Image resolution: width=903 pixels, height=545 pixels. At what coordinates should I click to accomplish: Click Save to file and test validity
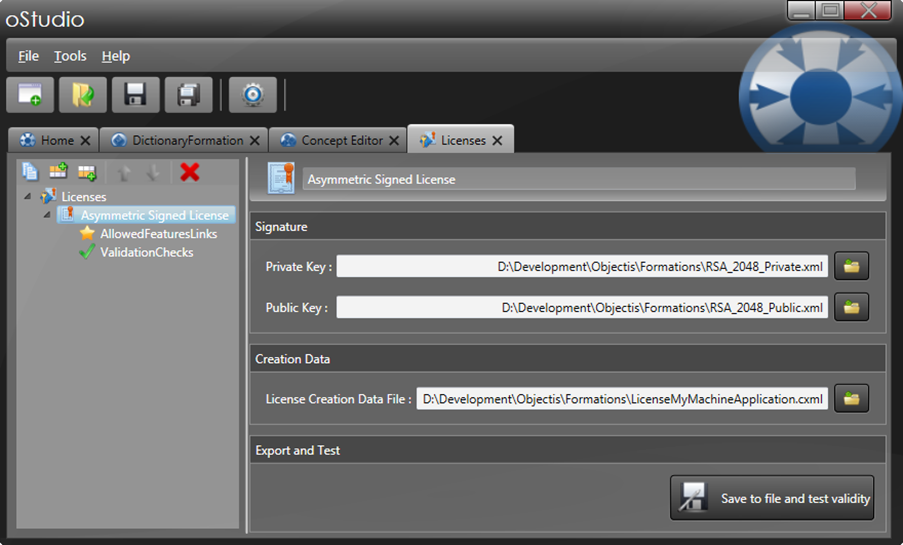[x=772, y=498]
